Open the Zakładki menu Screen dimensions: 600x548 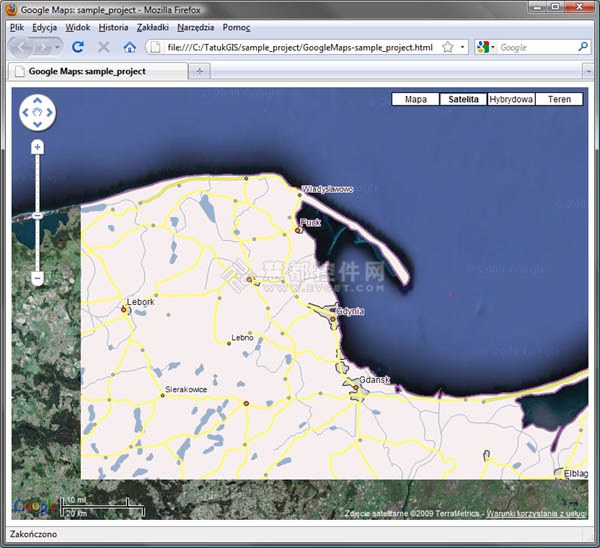point(153,28)
